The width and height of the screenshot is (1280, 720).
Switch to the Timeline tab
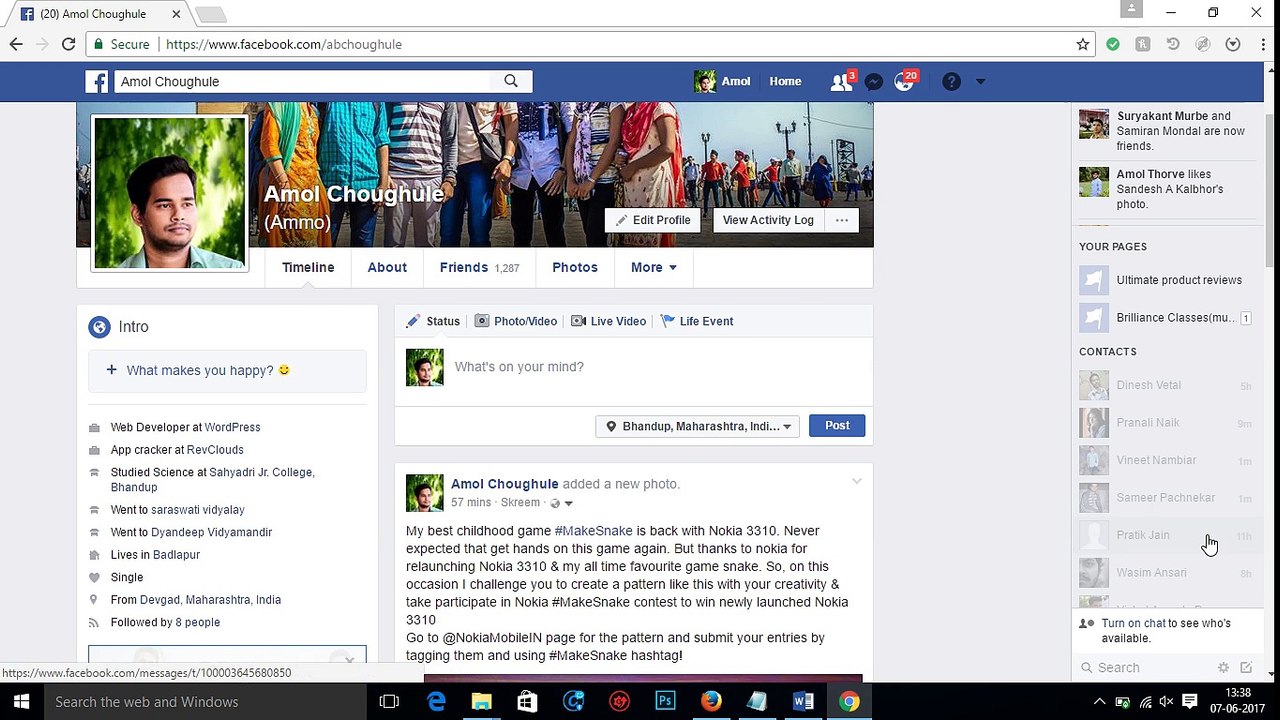tap(308, 267)
